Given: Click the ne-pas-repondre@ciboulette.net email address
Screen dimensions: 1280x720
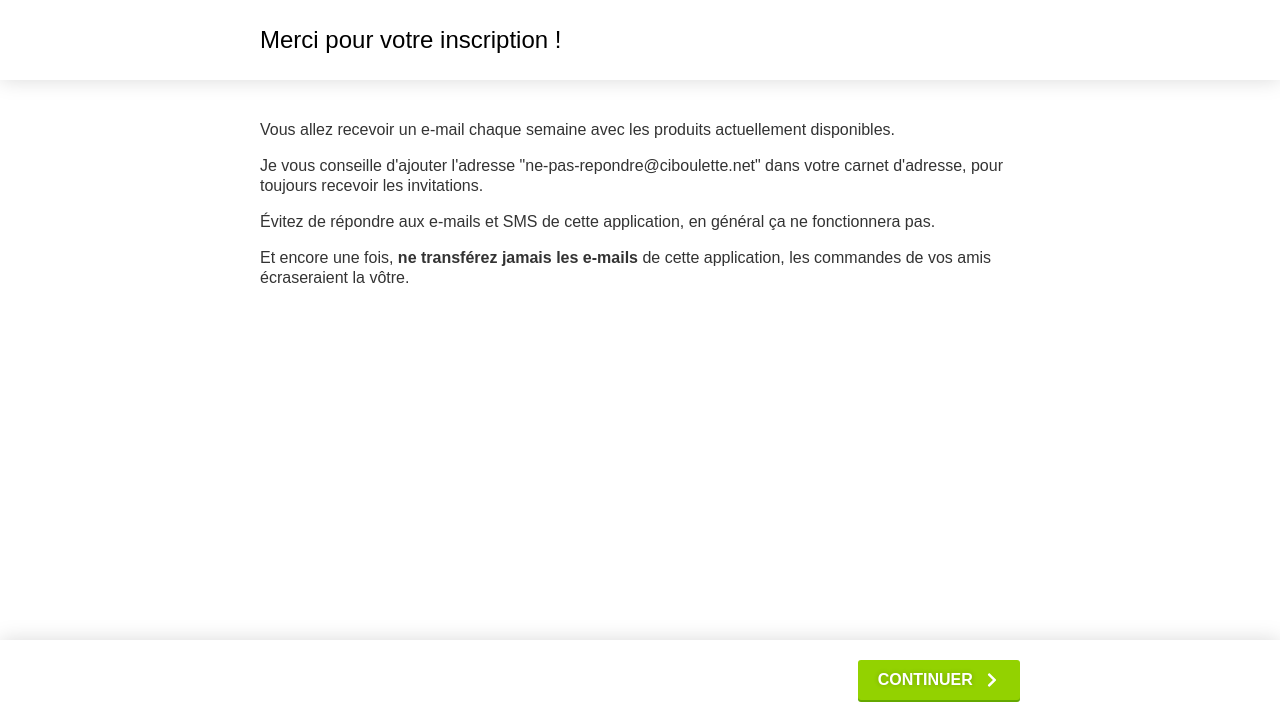Looking at the screenshot, I should point(640,166).
